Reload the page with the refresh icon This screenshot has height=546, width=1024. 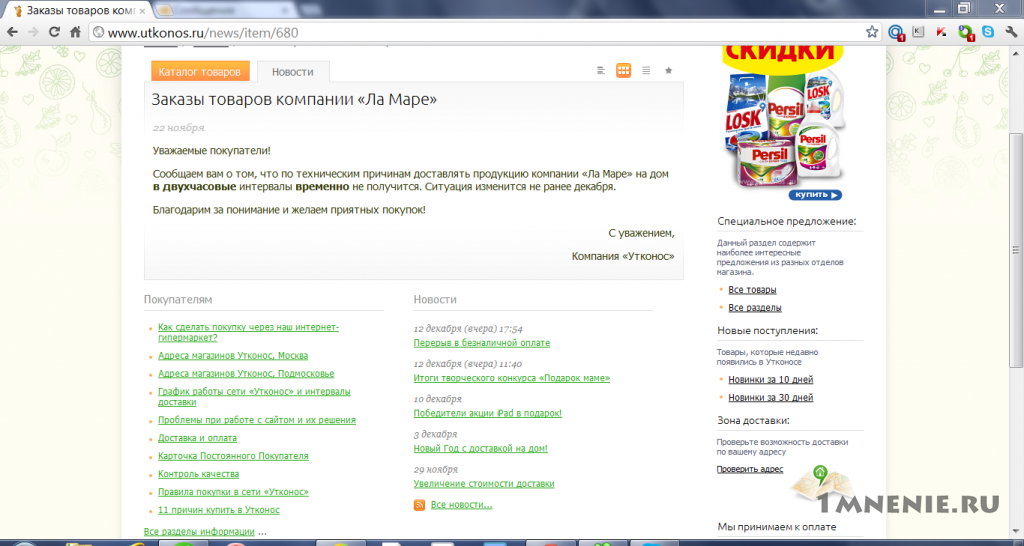coord(54,32)
